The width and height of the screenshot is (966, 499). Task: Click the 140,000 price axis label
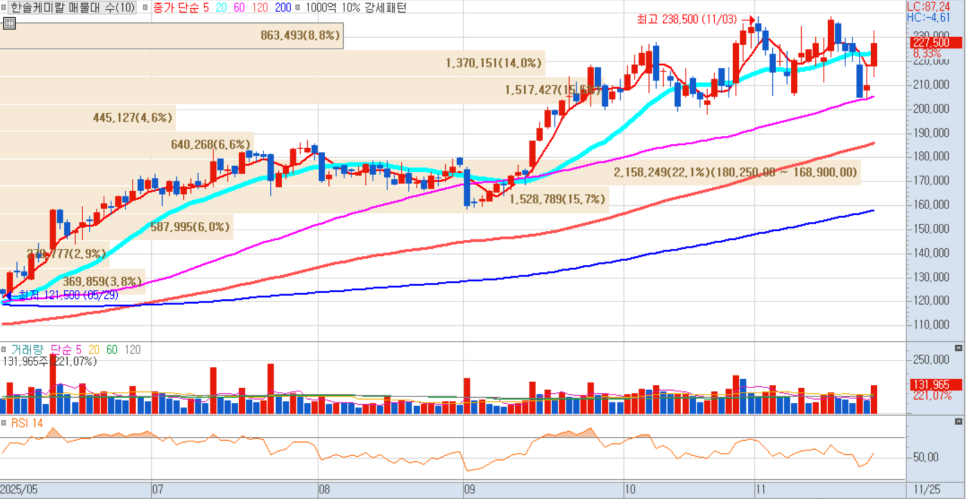pos(931,253)
